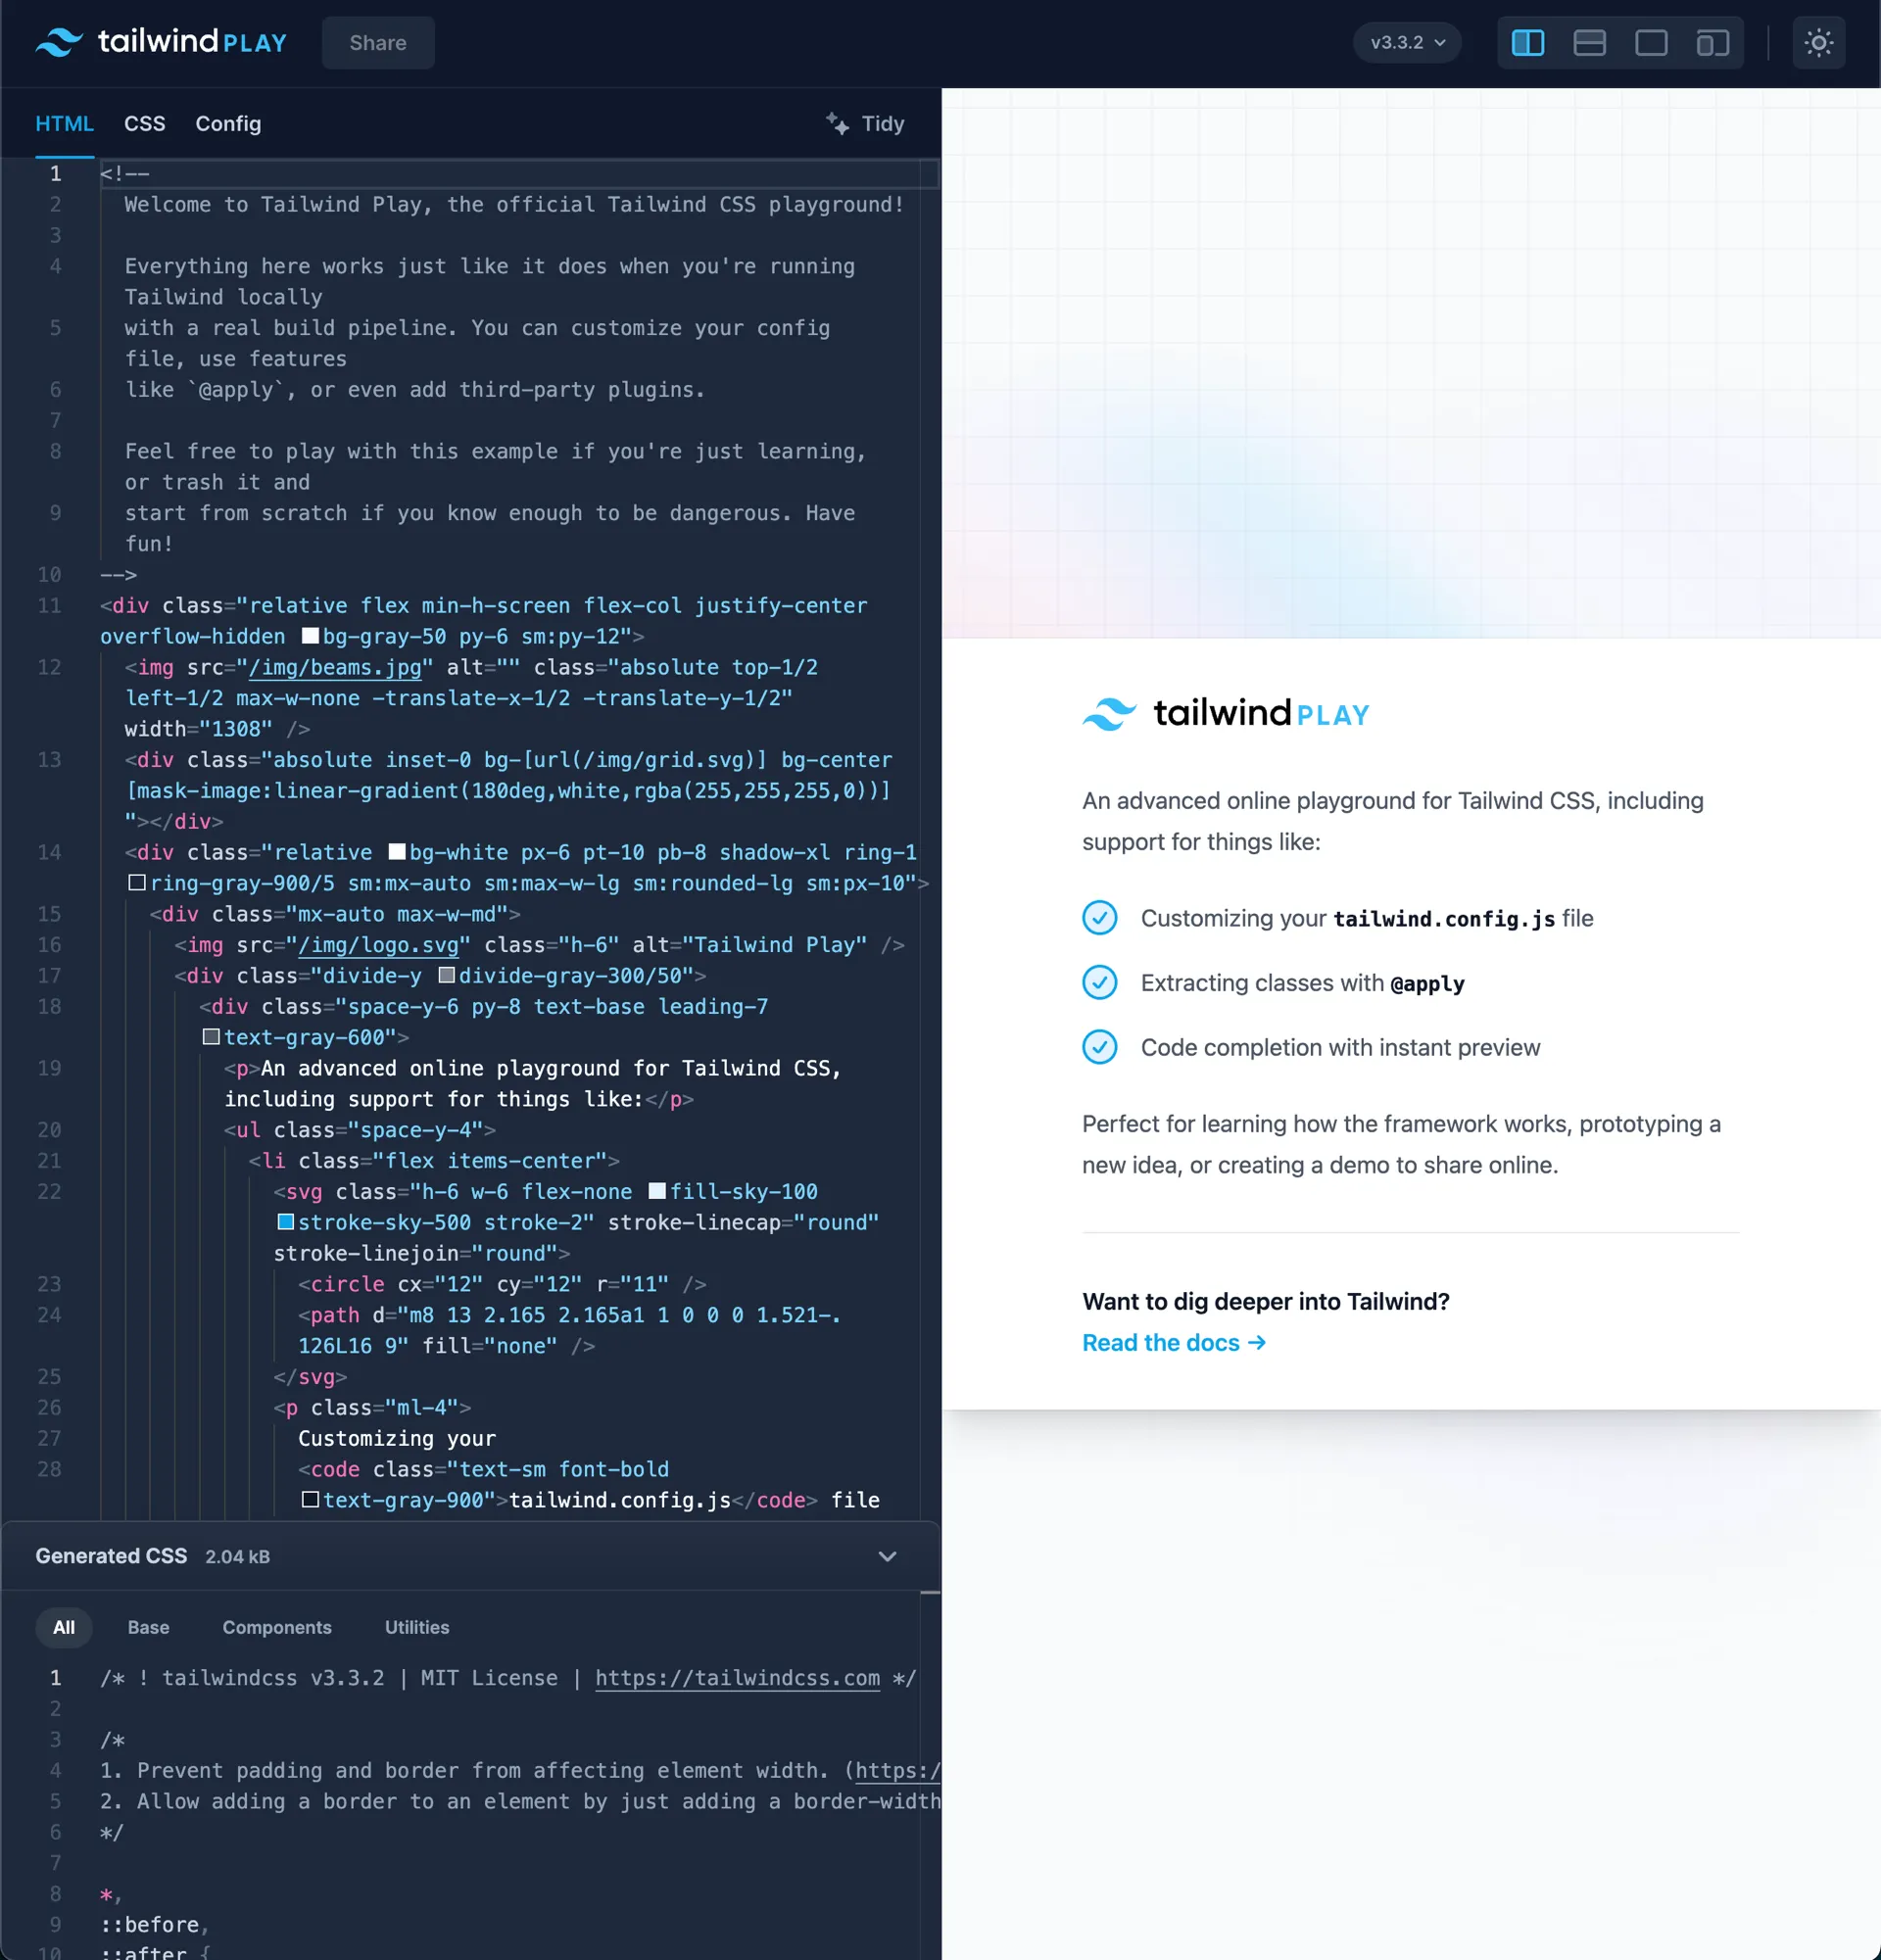Toggle the responsive design mode icon
Viewport: 1881px width, 1960px height.
pyautogui.click(x=1712, y=43)
